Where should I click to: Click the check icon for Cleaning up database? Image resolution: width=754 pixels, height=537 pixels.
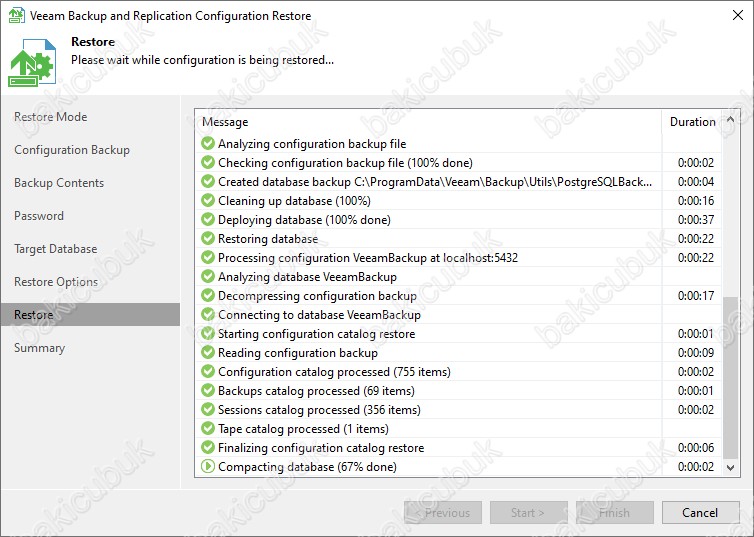(208, 200)
